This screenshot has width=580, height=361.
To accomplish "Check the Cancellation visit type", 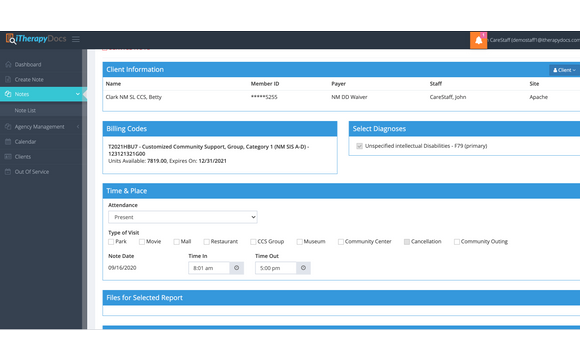I will click(407, 242).
